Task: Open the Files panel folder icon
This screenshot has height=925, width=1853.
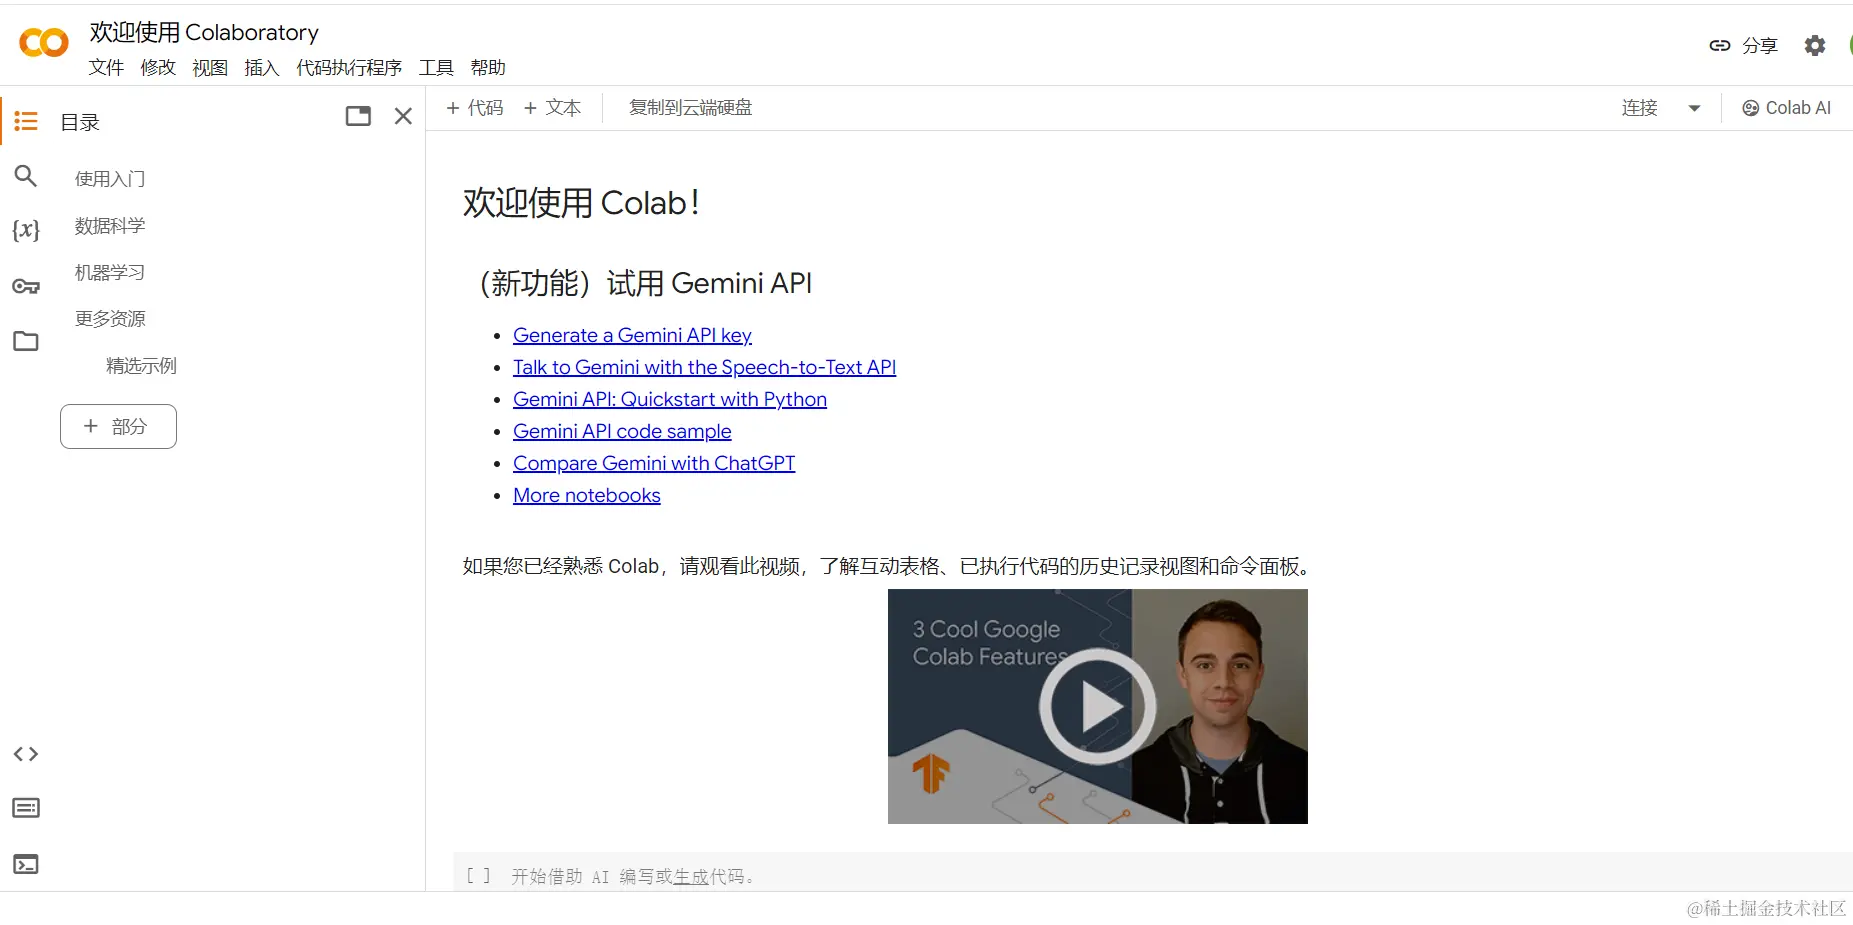Action: 26,341
